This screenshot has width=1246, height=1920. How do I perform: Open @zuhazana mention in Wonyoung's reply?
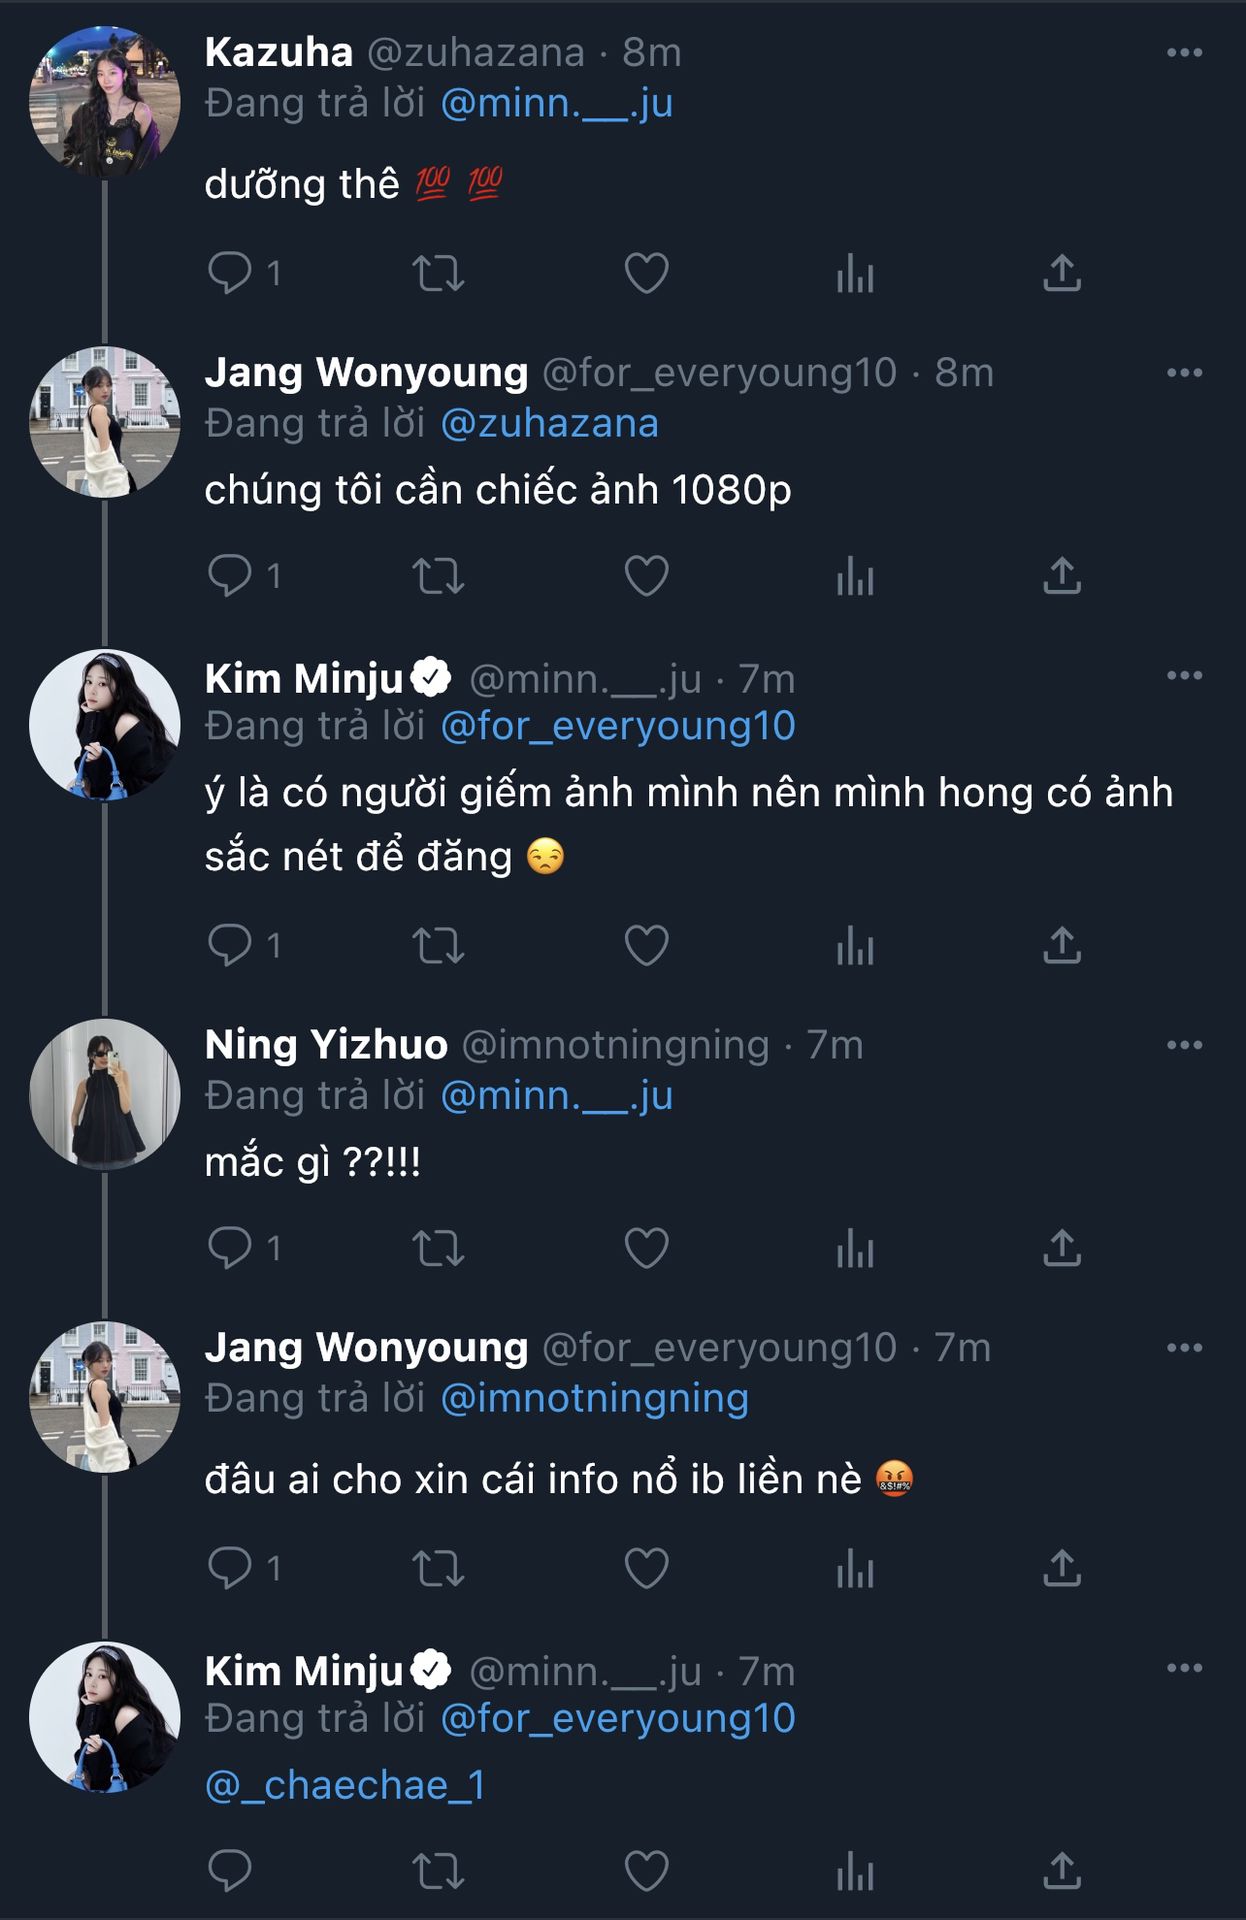(549, 424)
